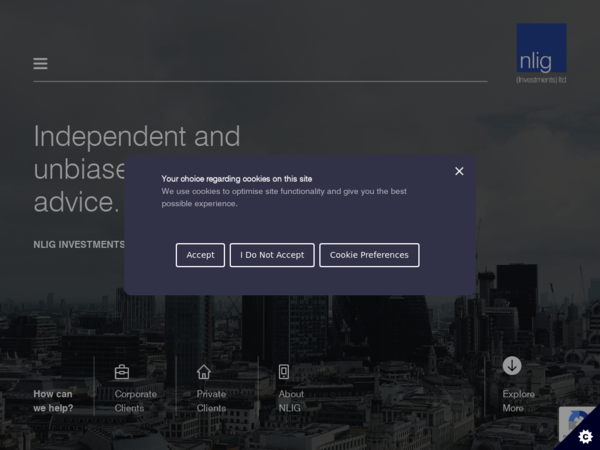The width and height of the screenshot is (600, 450).
Task: Open cookie settings via the gear icon
Action: point(585,436)
